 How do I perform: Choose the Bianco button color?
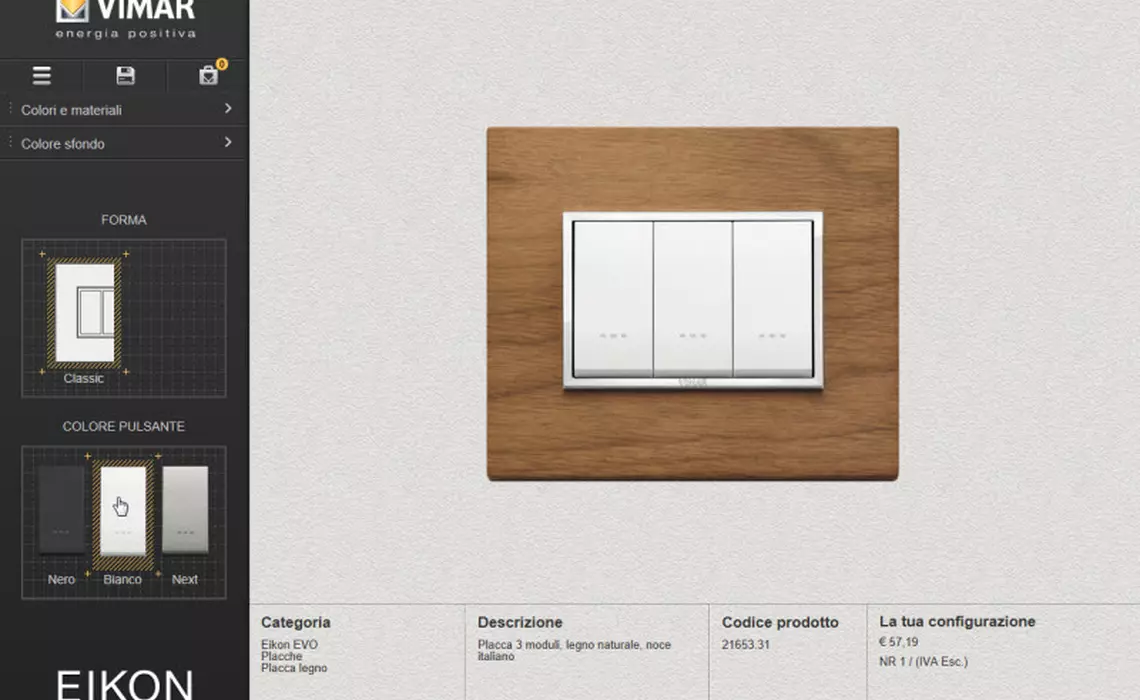pos(123,512)
